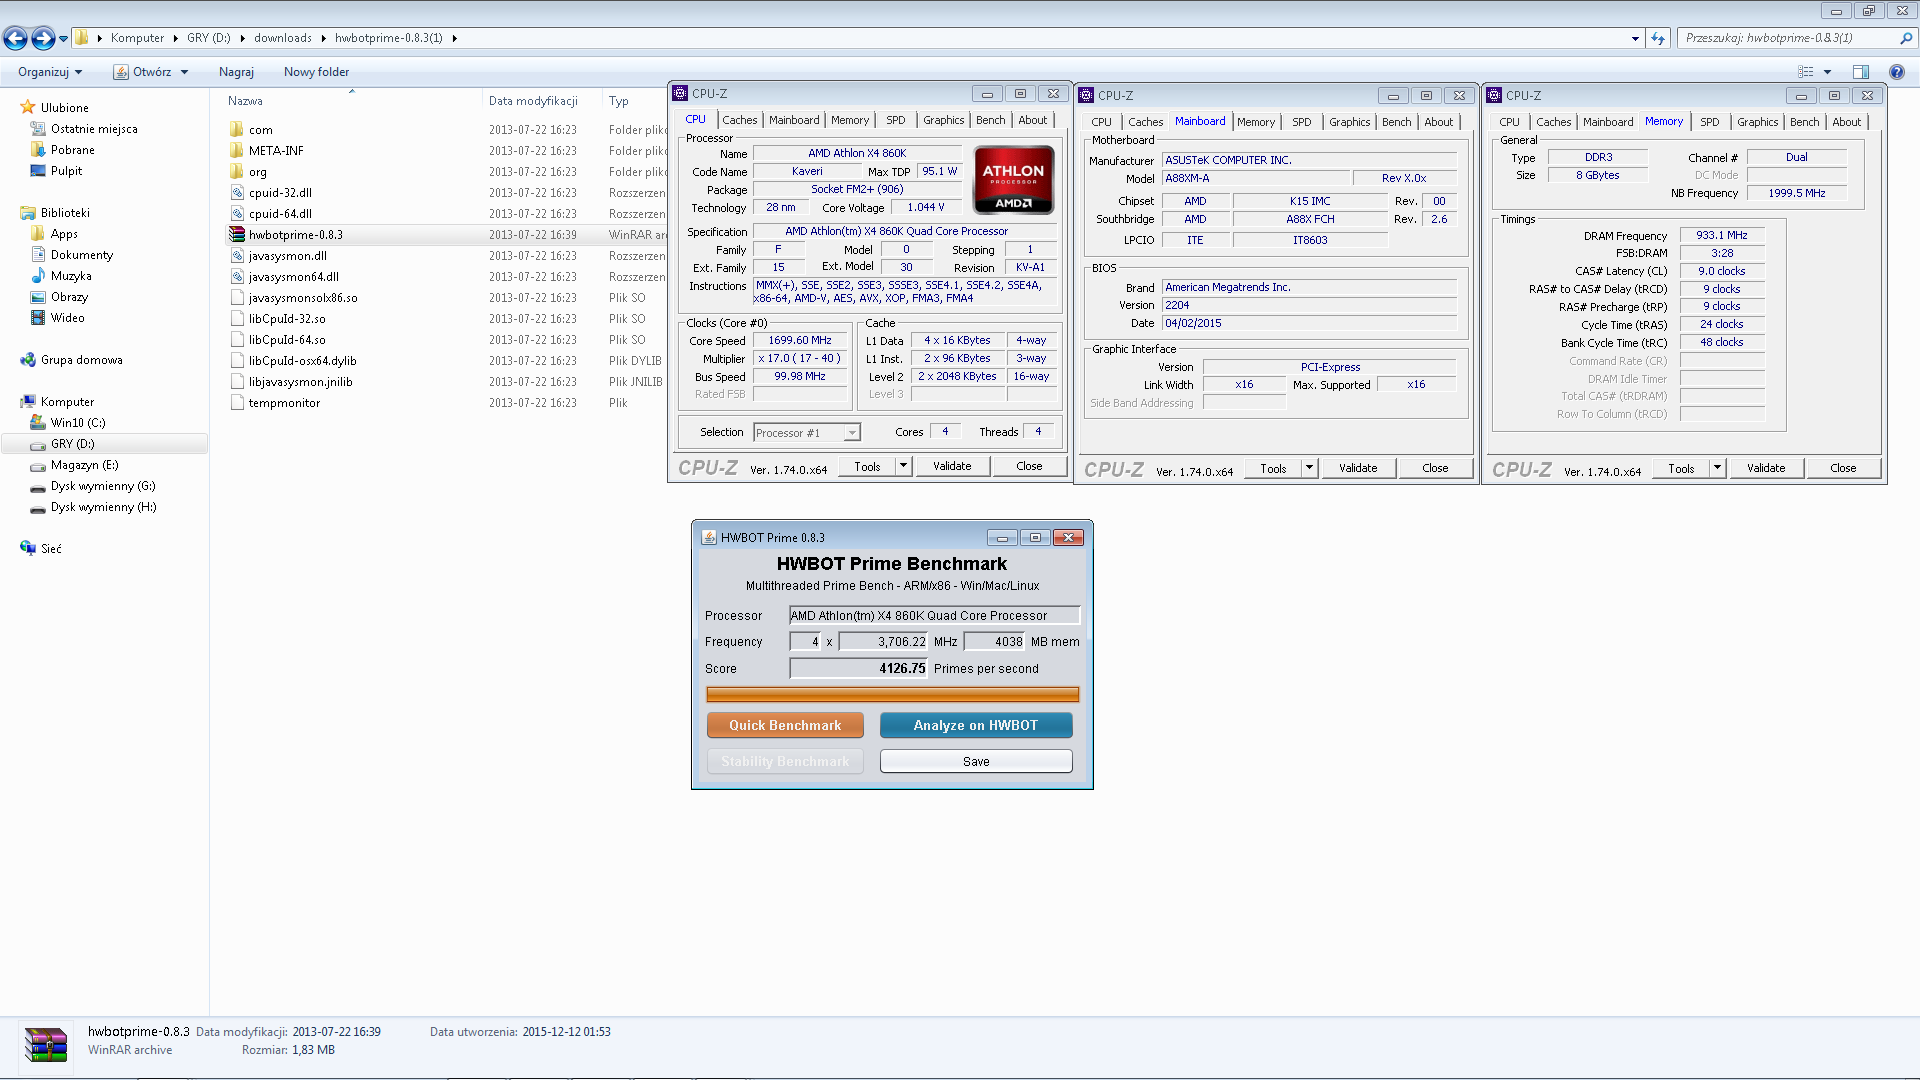Viewport: 1920px width, 1080px height.
Task: Click the Explorer forward navigation arrow
Action: (43, 38)
